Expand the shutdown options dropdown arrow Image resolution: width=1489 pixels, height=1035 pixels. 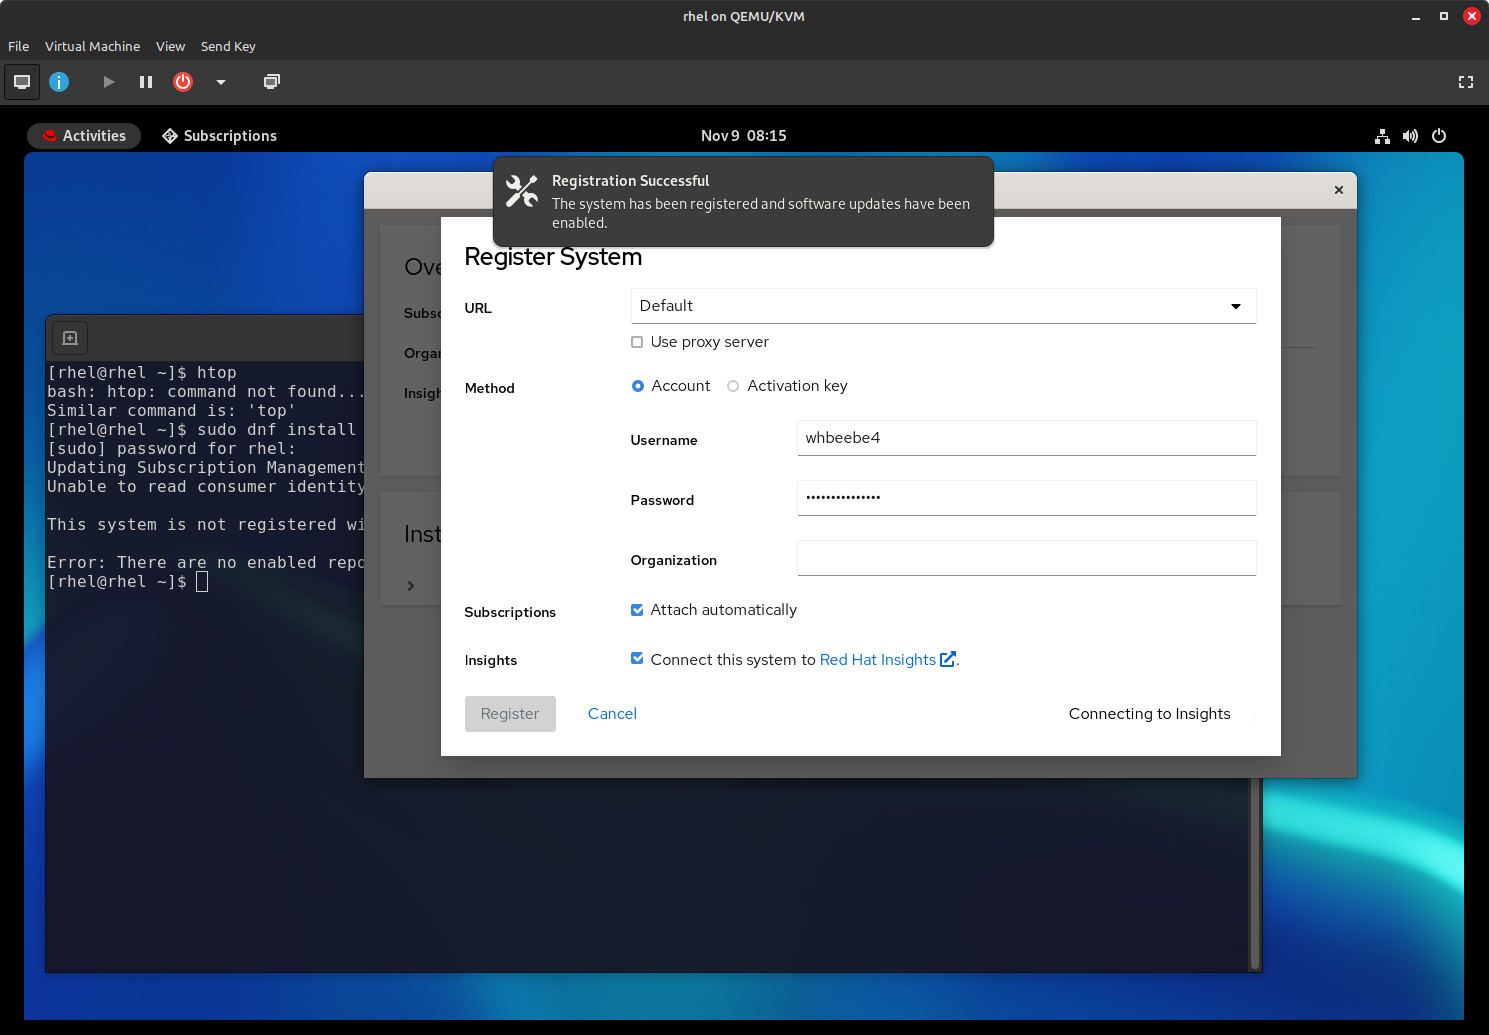(x=221, y=82)
